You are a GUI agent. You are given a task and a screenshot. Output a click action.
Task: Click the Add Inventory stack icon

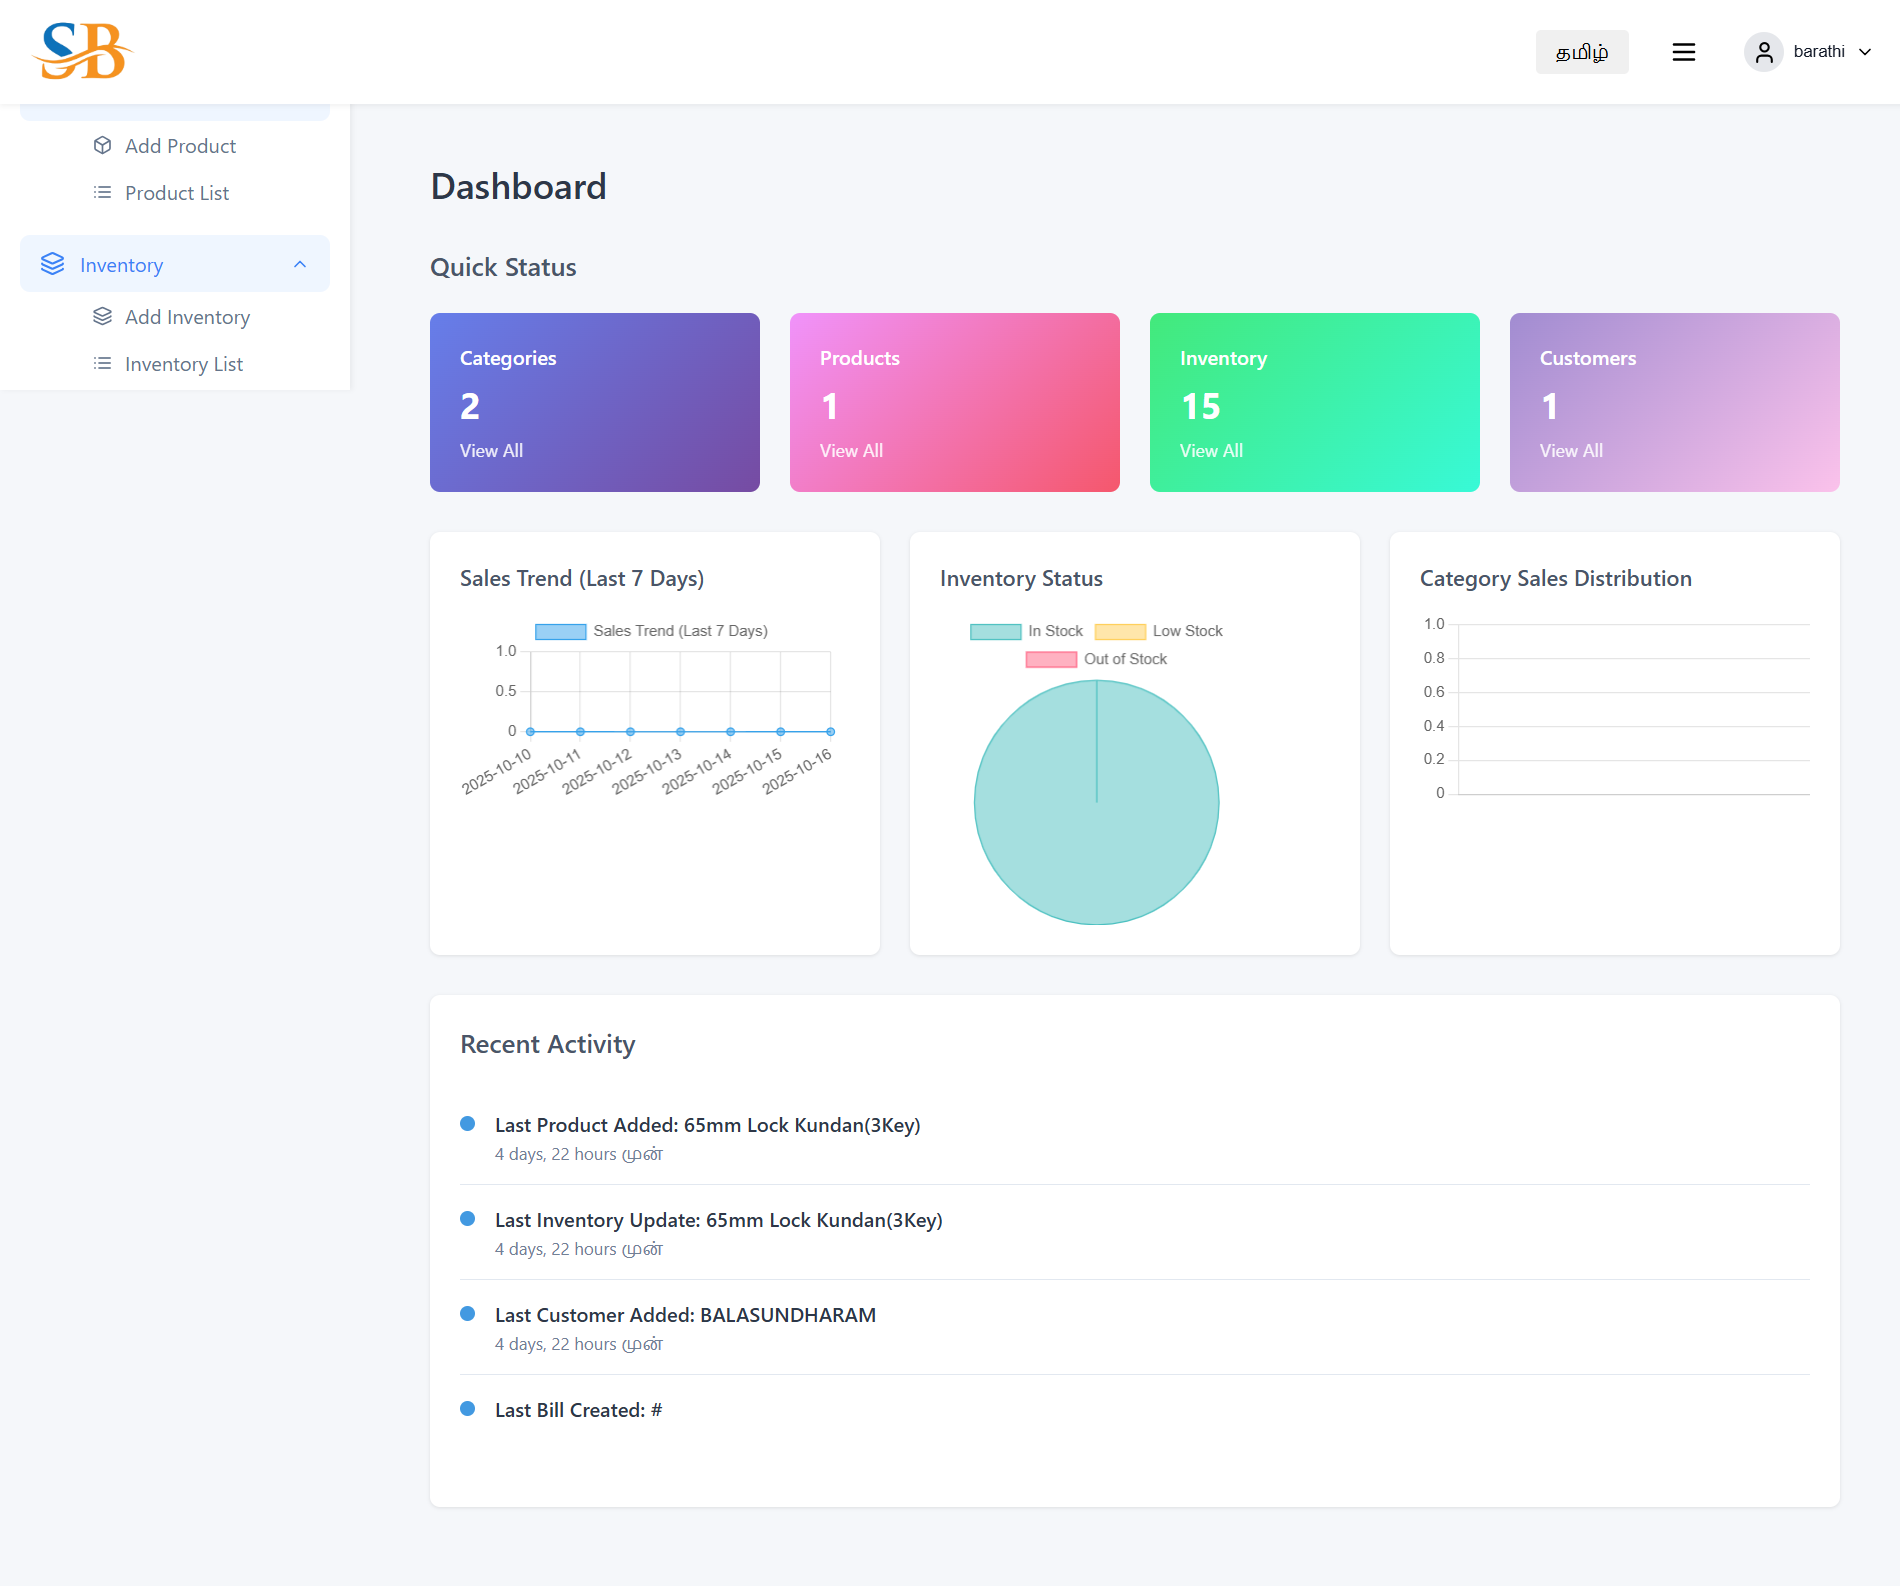coord(102,317)
